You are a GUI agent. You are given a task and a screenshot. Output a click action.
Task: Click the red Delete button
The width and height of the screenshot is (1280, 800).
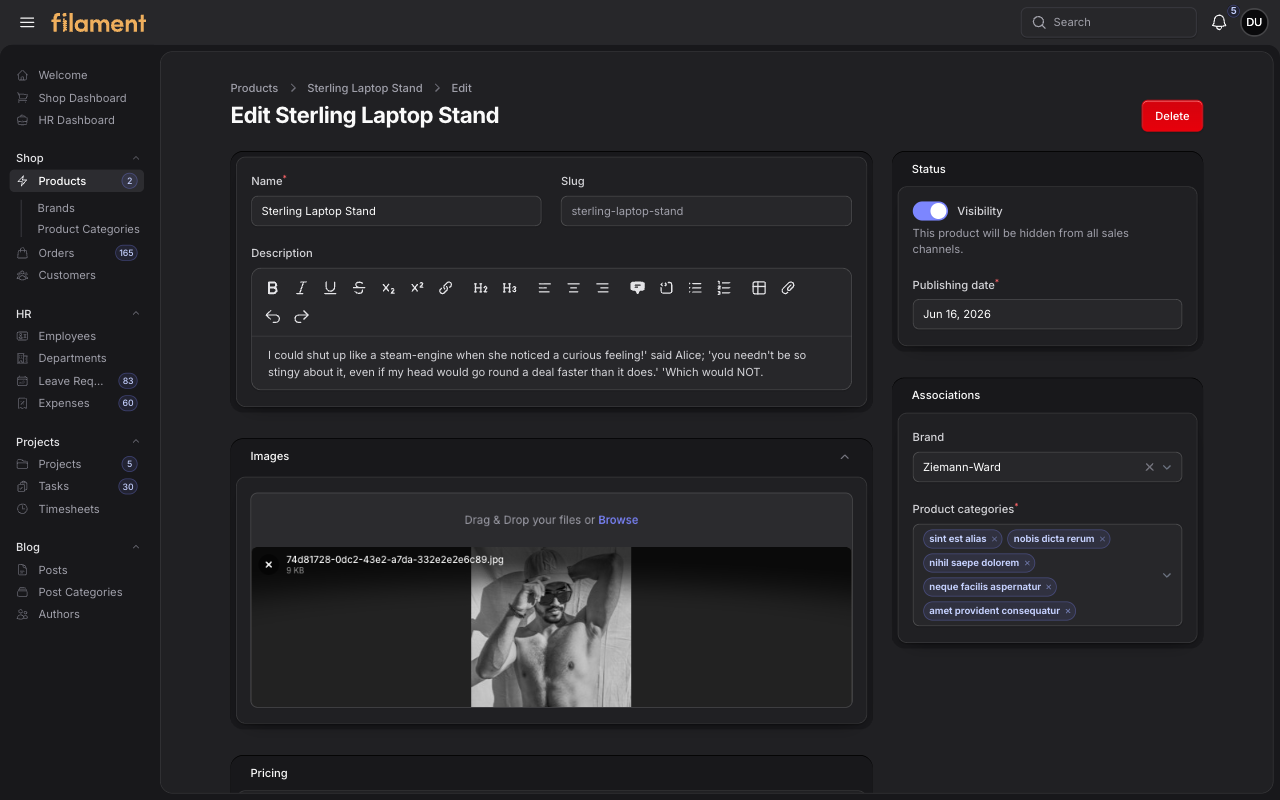1172,116
